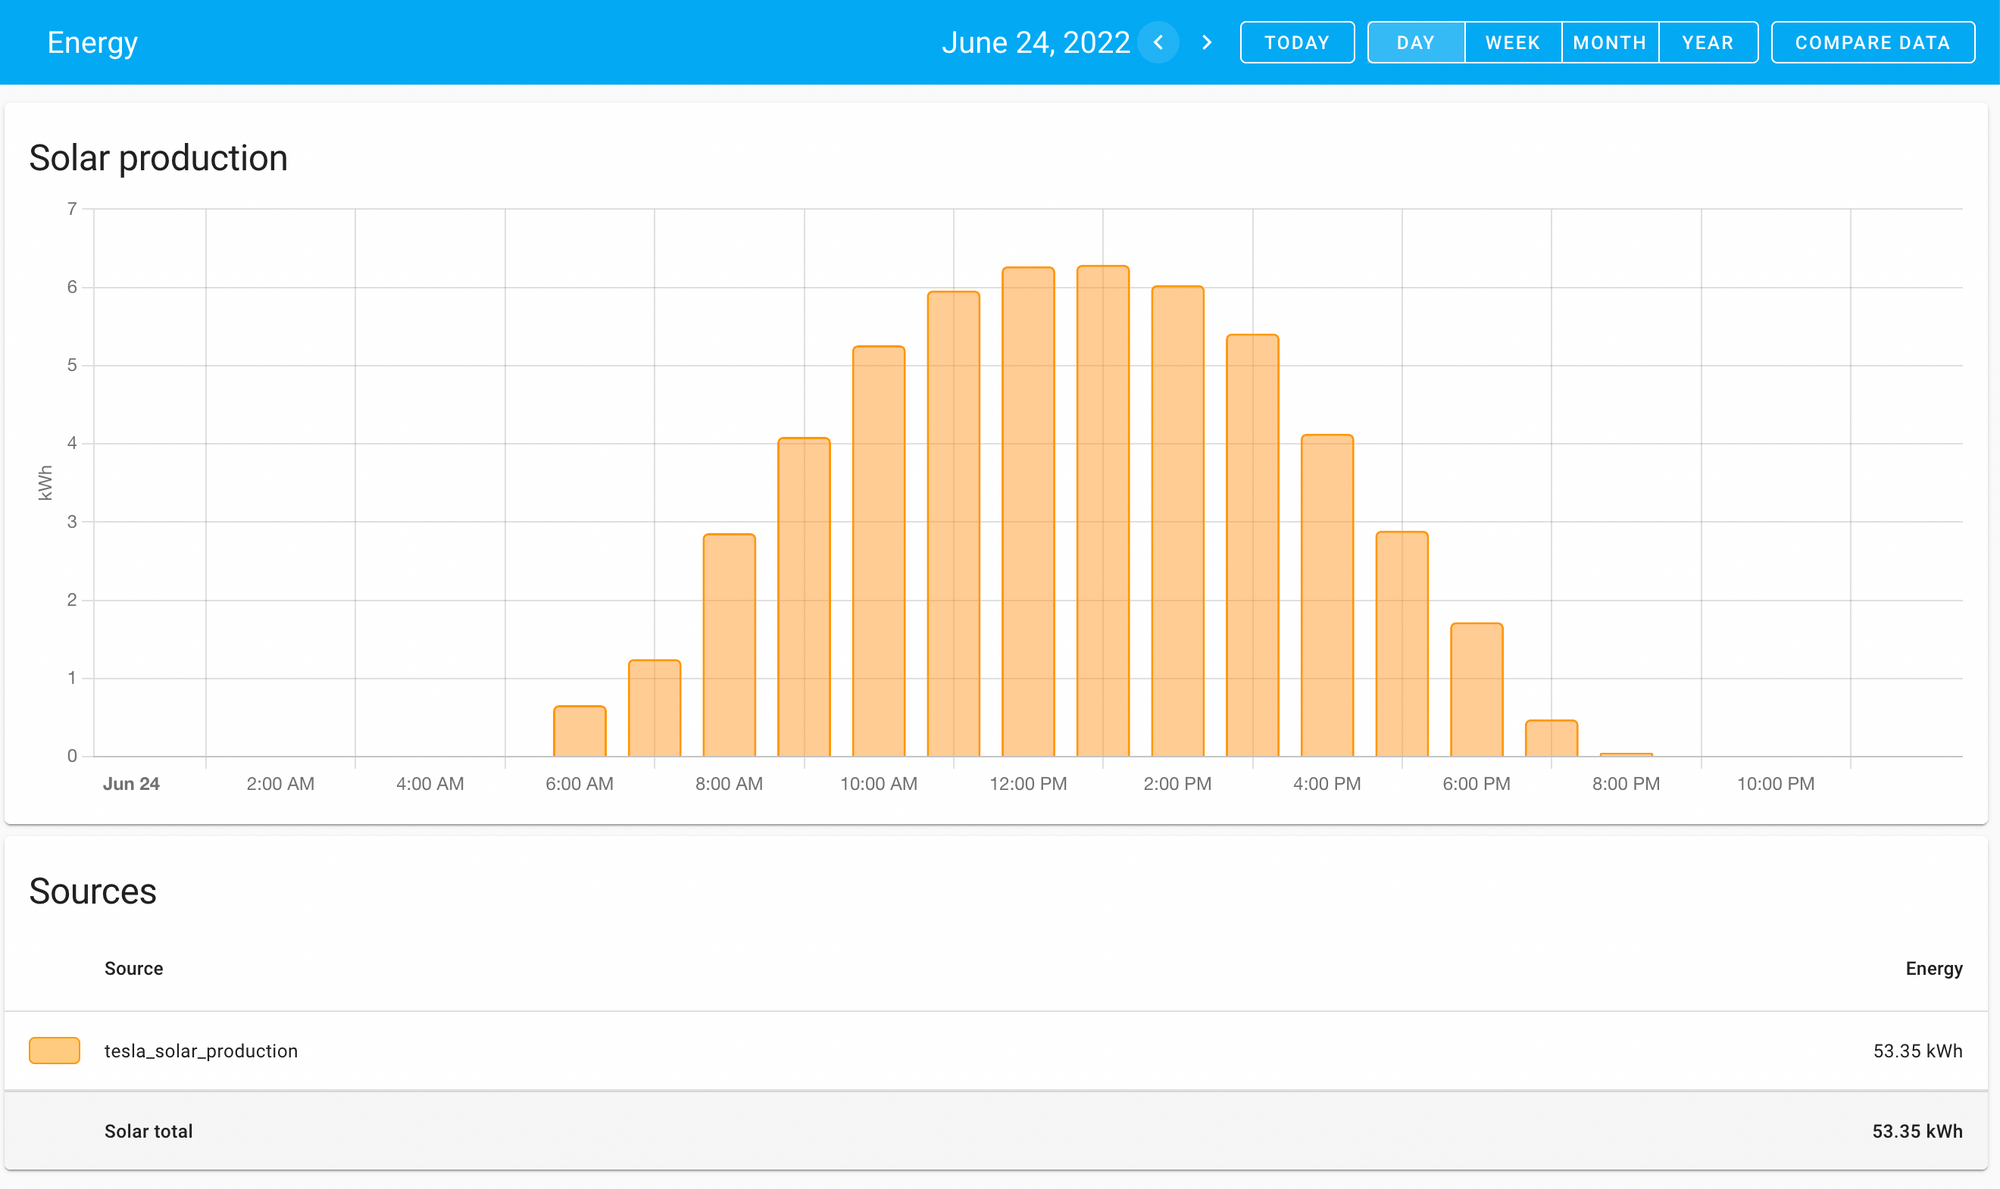Go to the previous day arrow

(1158, 42)
